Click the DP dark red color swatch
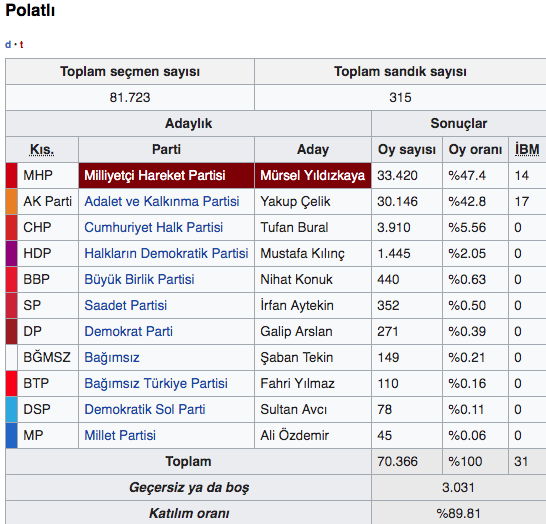The width and height of the screenshot is (546, 524). [11, 331]
